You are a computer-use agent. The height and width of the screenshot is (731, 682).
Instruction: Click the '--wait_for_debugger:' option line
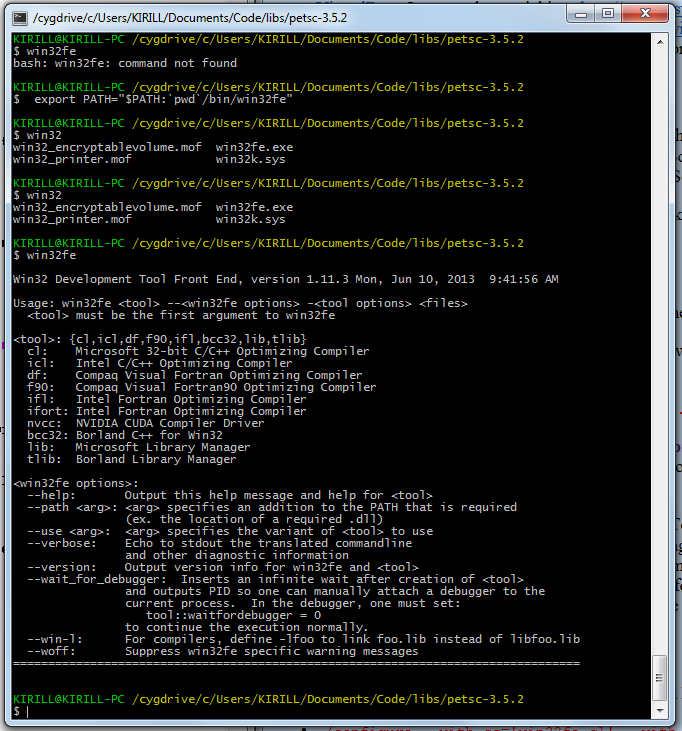[275, 579]
